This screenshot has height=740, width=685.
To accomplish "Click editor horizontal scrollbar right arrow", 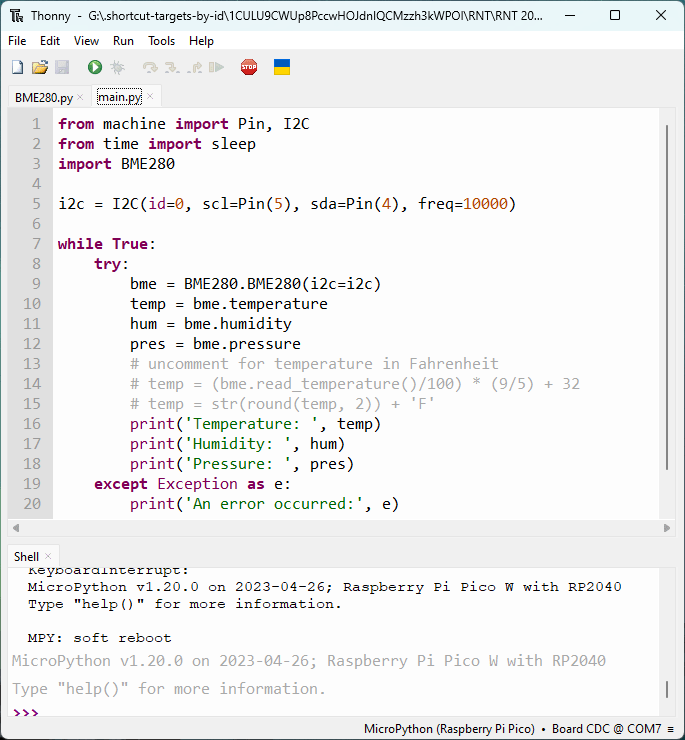I will click(x=667, y=528).
